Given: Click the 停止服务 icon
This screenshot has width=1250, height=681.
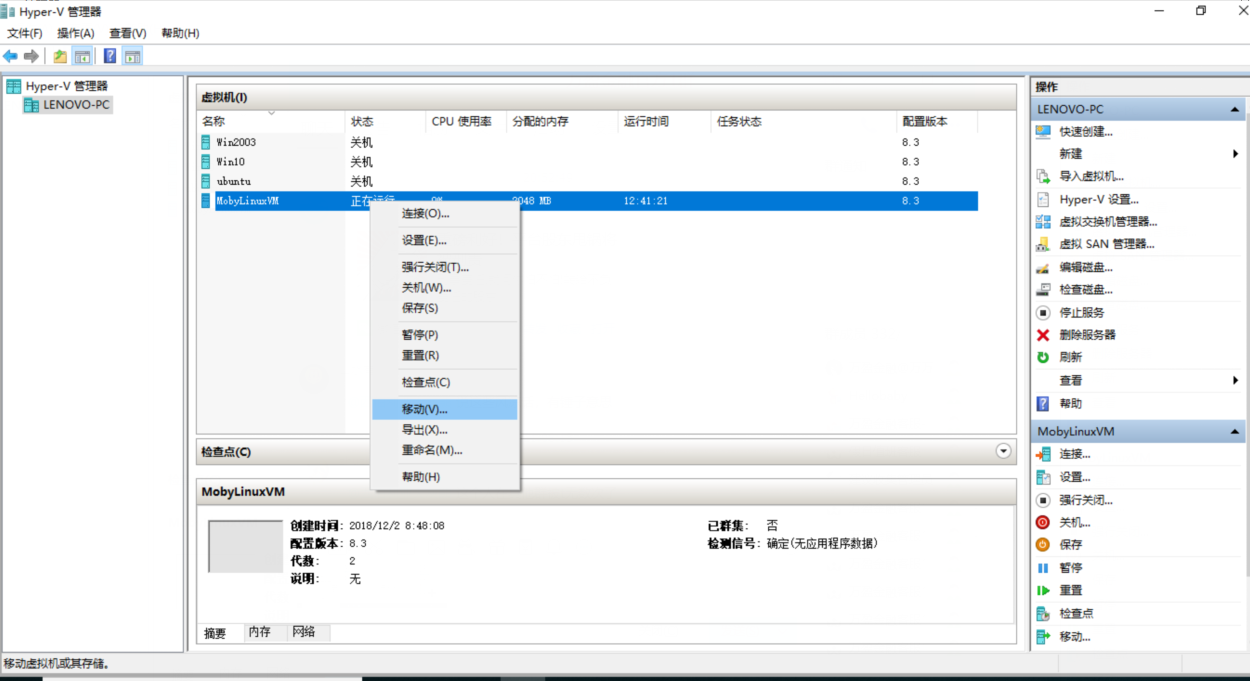Looking at the screenshot, I should click(x=1043, y=312).
